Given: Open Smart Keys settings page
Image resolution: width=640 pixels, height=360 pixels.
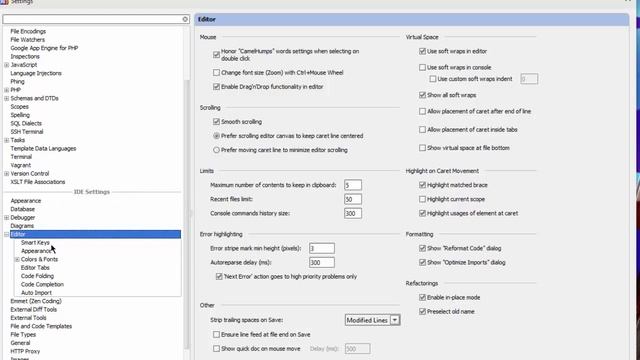Looking at the screenshot, I should (35, 242).
